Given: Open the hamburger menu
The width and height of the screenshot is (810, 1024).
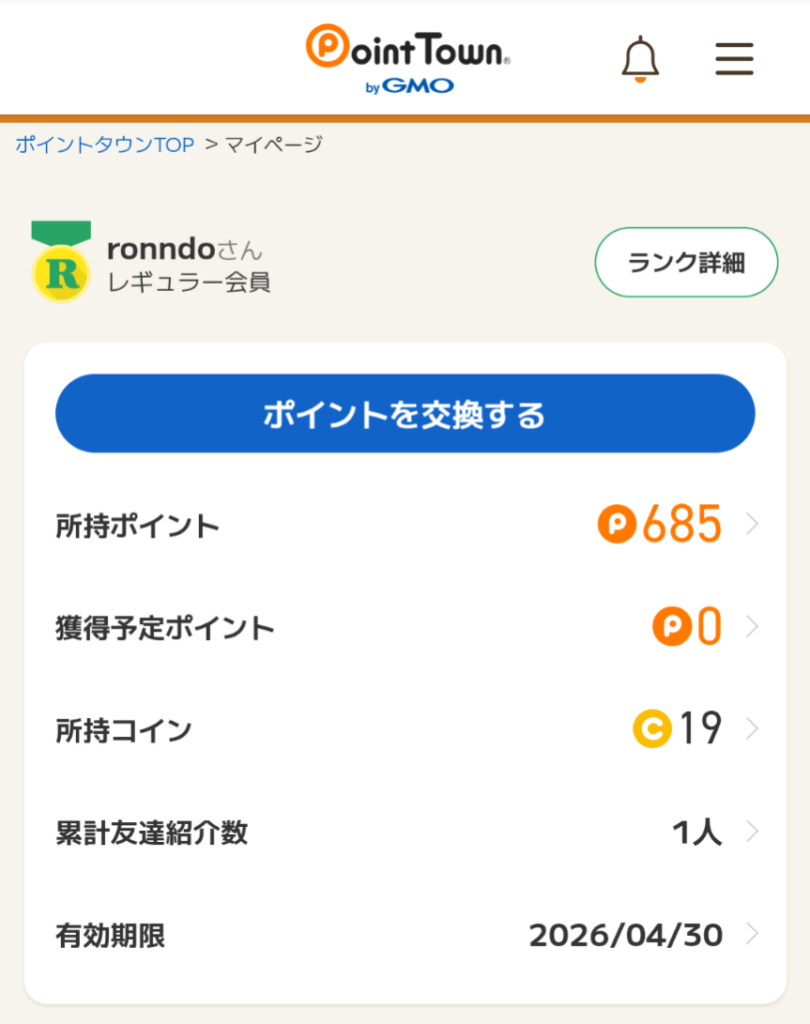Looking at the screenshot, I should (x=734, y=59).
